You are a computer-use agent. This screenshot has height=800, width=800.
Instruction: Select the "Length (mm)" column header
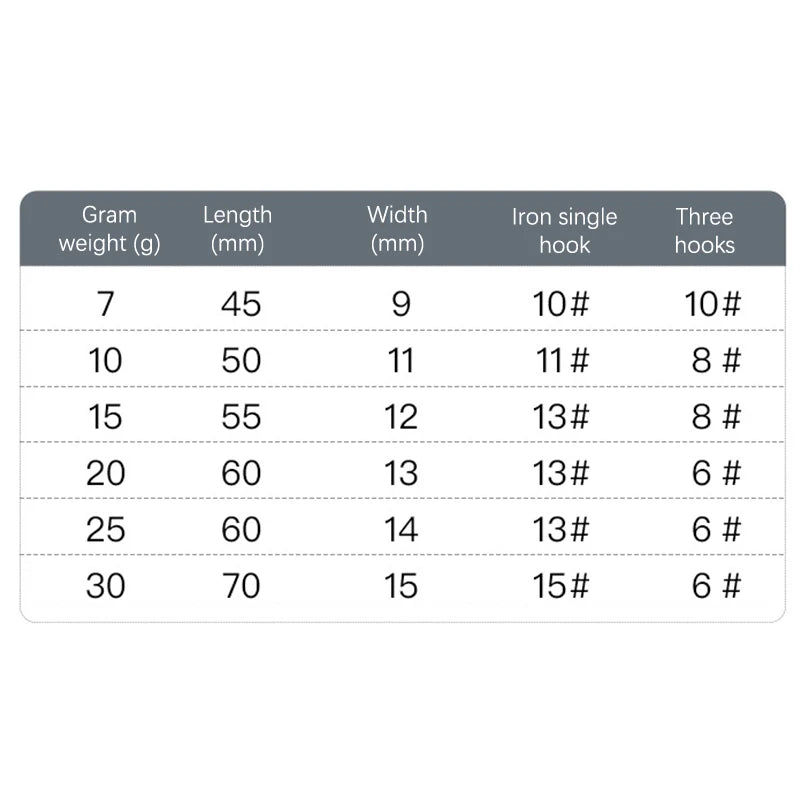click(237, 229)
